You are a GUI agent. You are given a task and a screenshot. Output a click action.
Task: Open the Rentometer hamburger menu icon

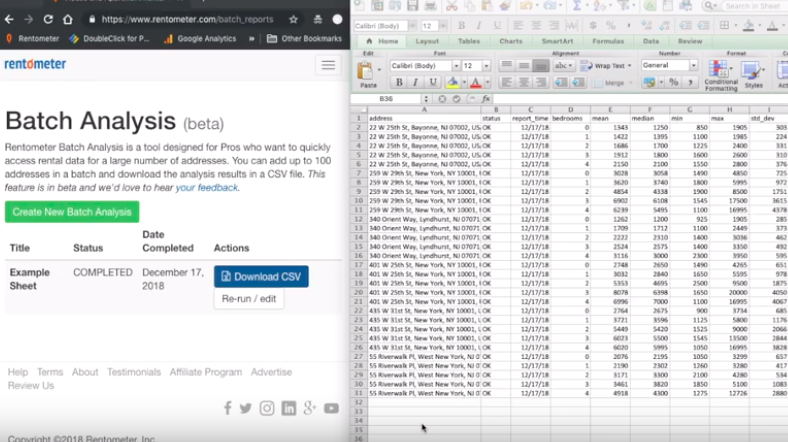point(327,65)
